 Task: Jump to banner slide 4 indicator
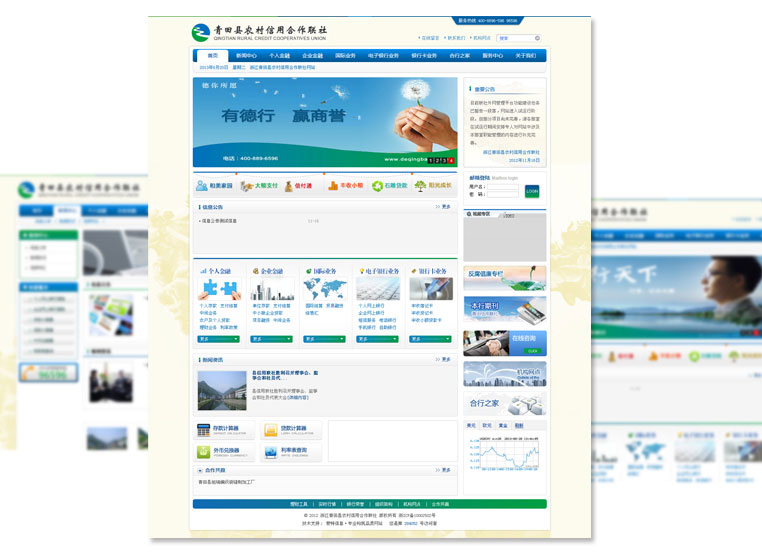[x=451, y=160]
